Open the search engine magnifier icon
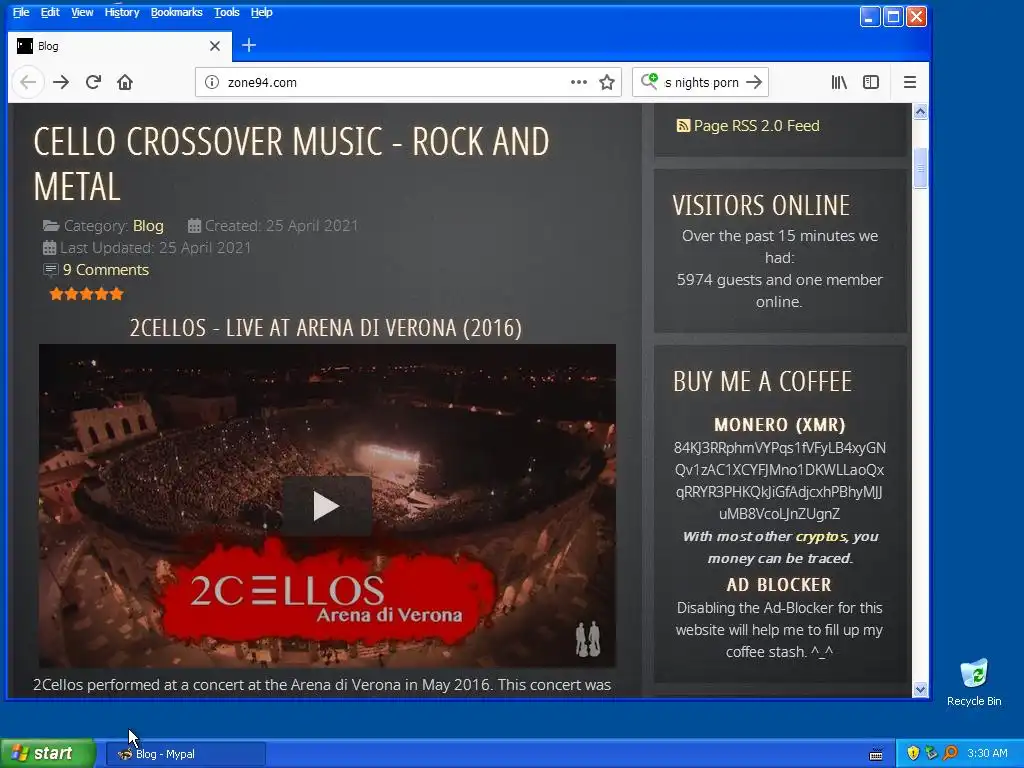The image size is (1024, 768). pyautogui.click(x=649, y=82)
